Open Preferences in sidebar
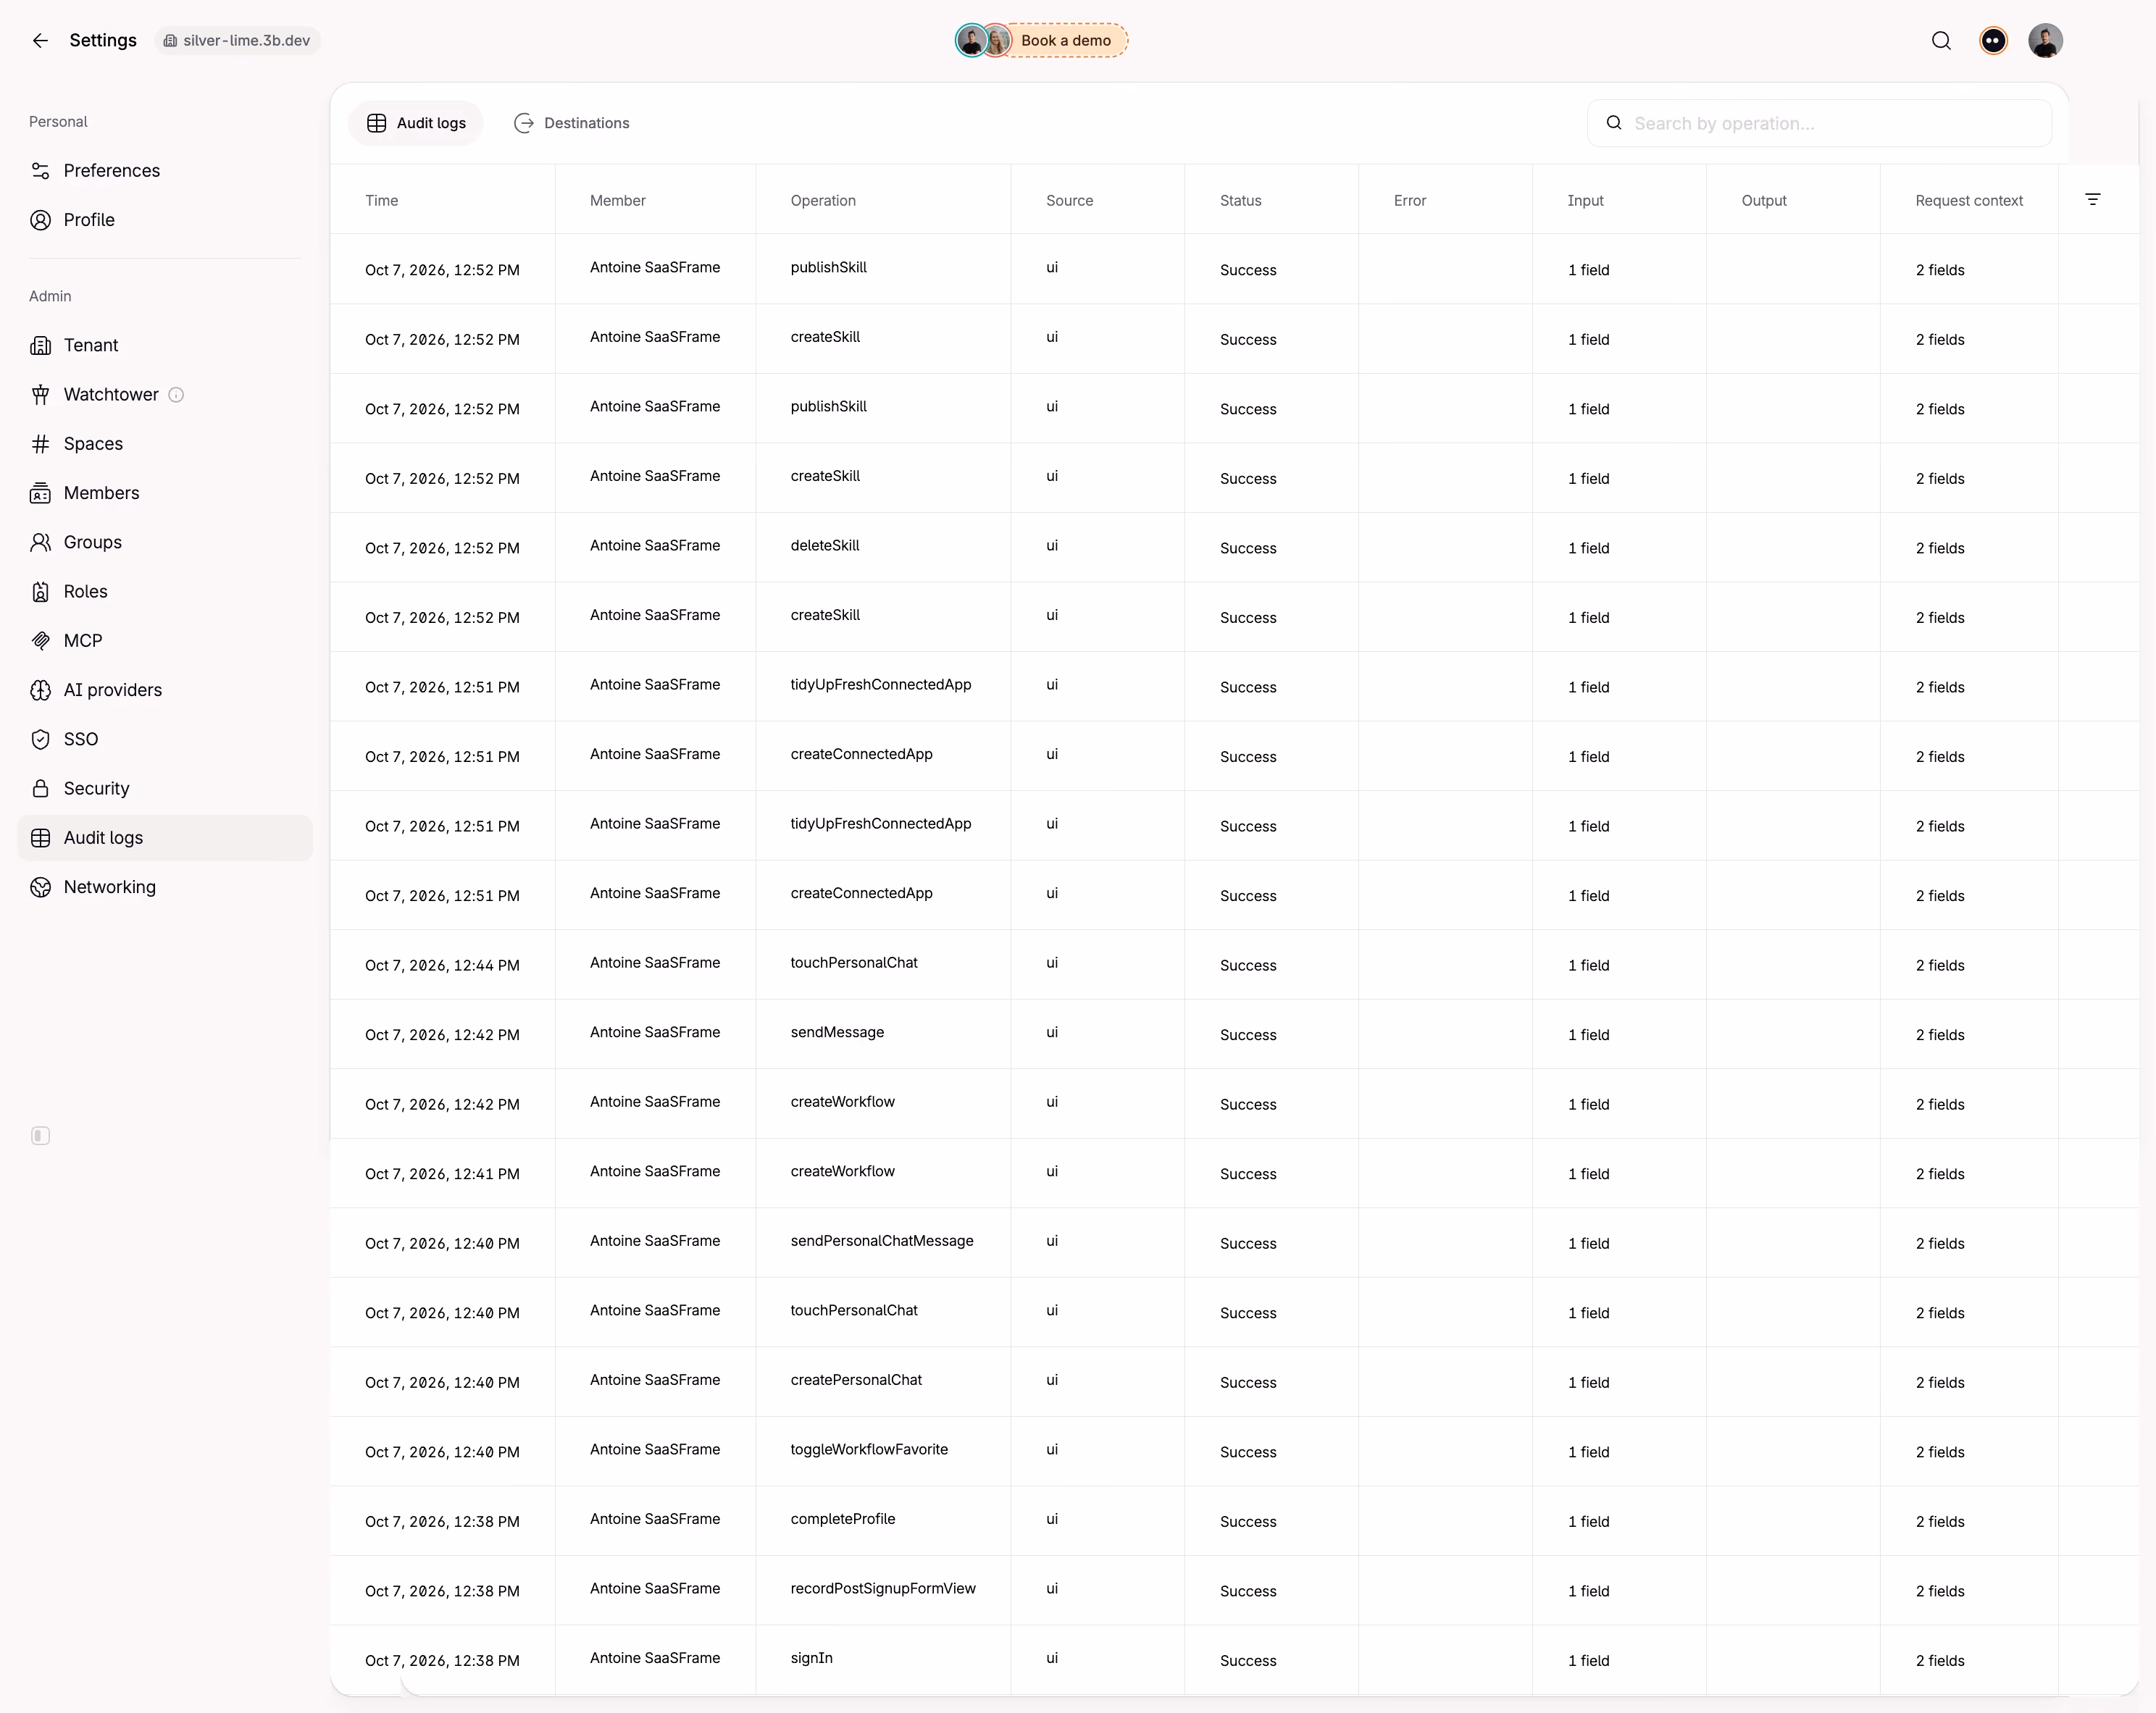Viewport: 2156px width, 1713px height. (x=165, y=171)
